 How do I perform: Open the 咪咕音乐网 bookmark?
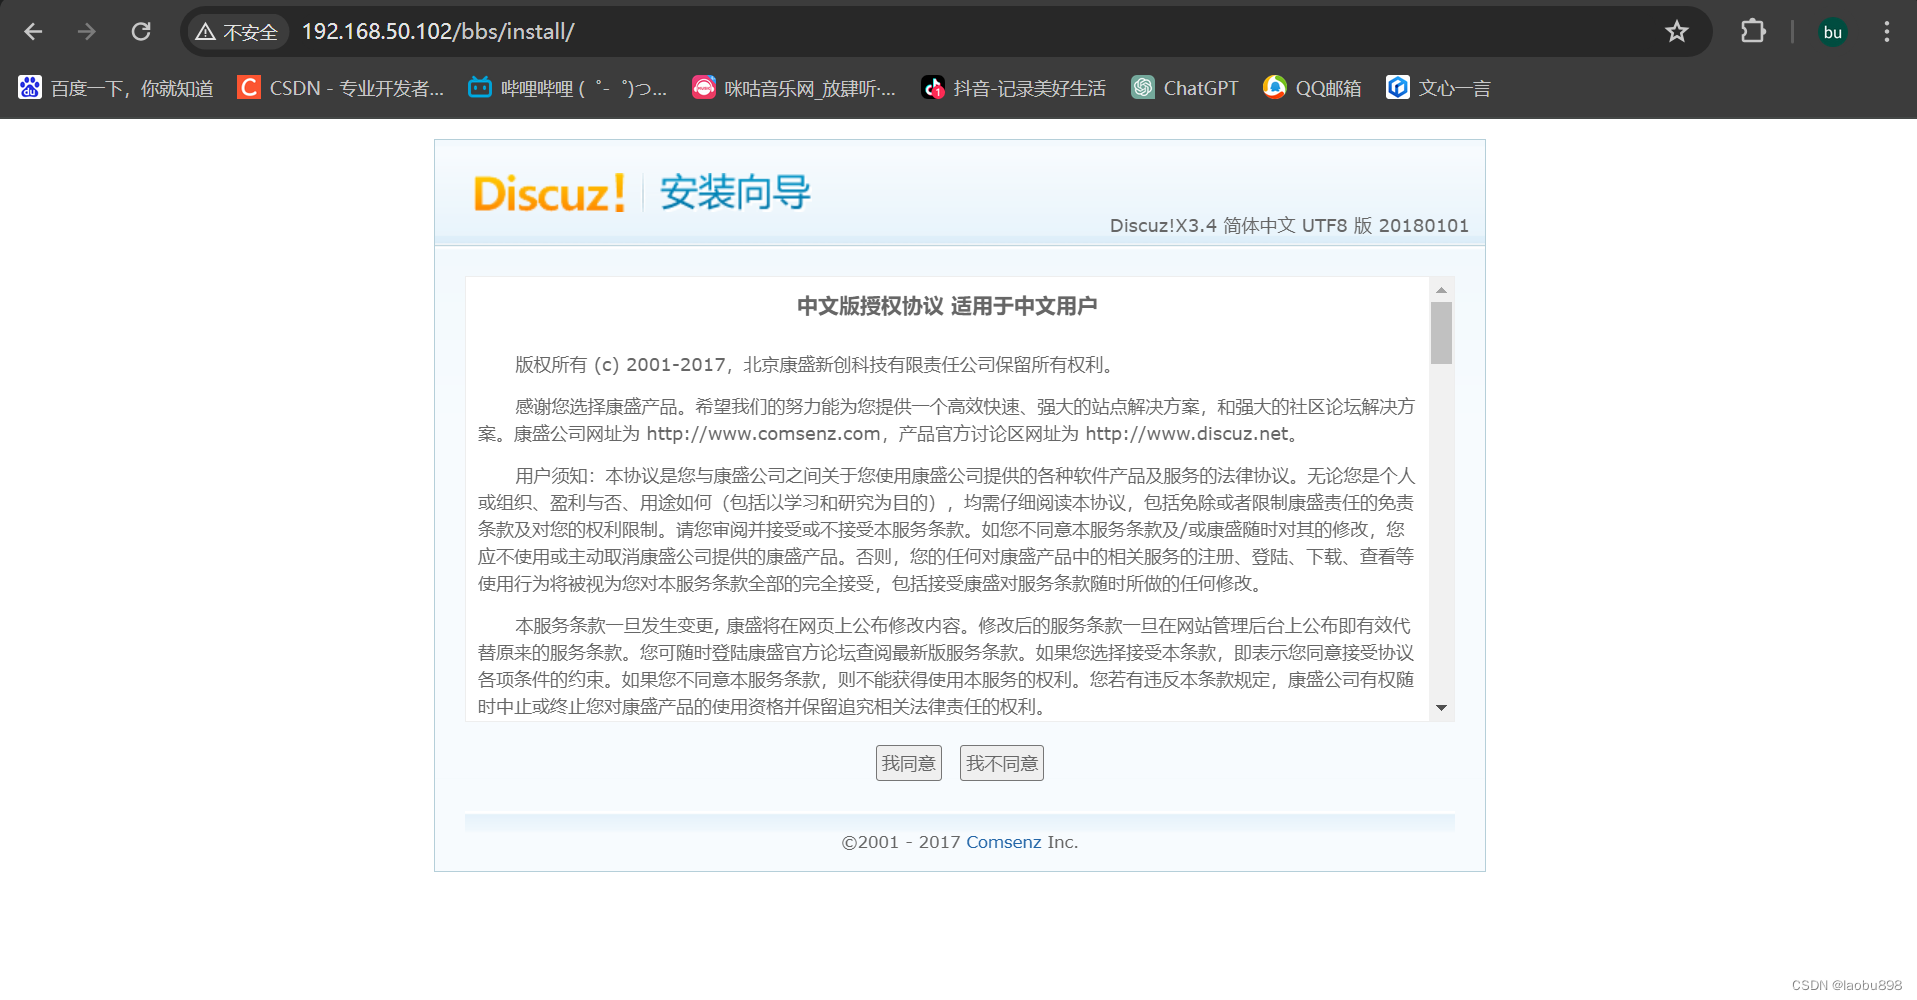pyautogui.click(x=794, y=88)
